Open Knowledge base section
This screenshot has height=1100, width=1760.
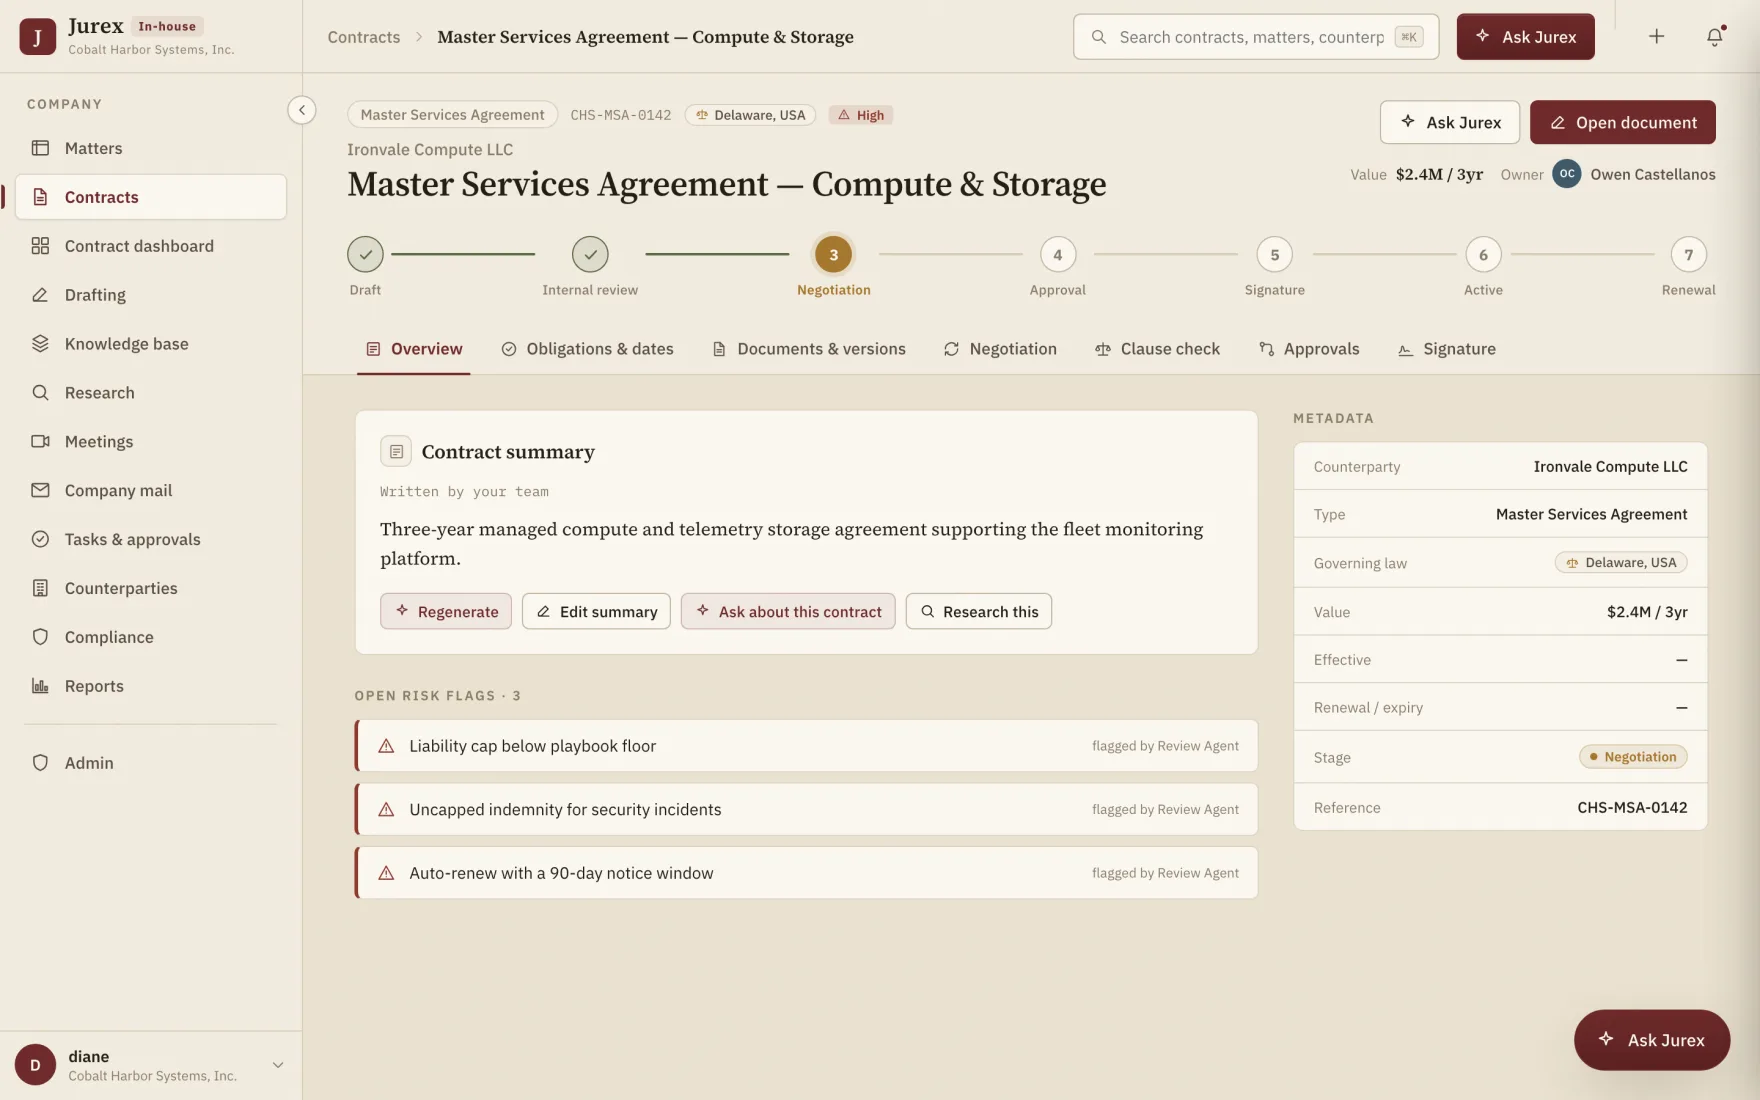point(151,344)
